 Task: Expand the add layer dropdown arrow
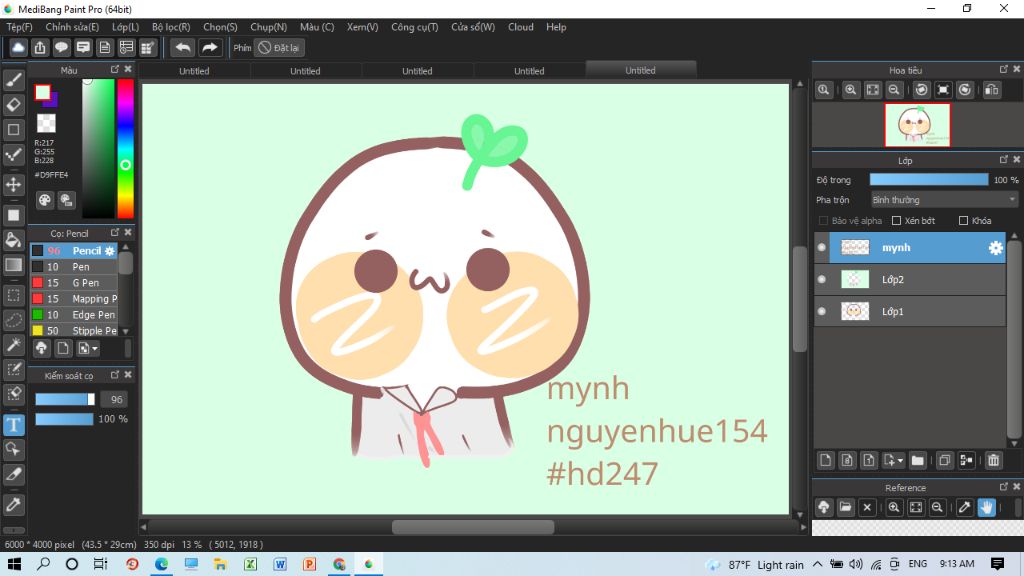[x=901, y=461]
